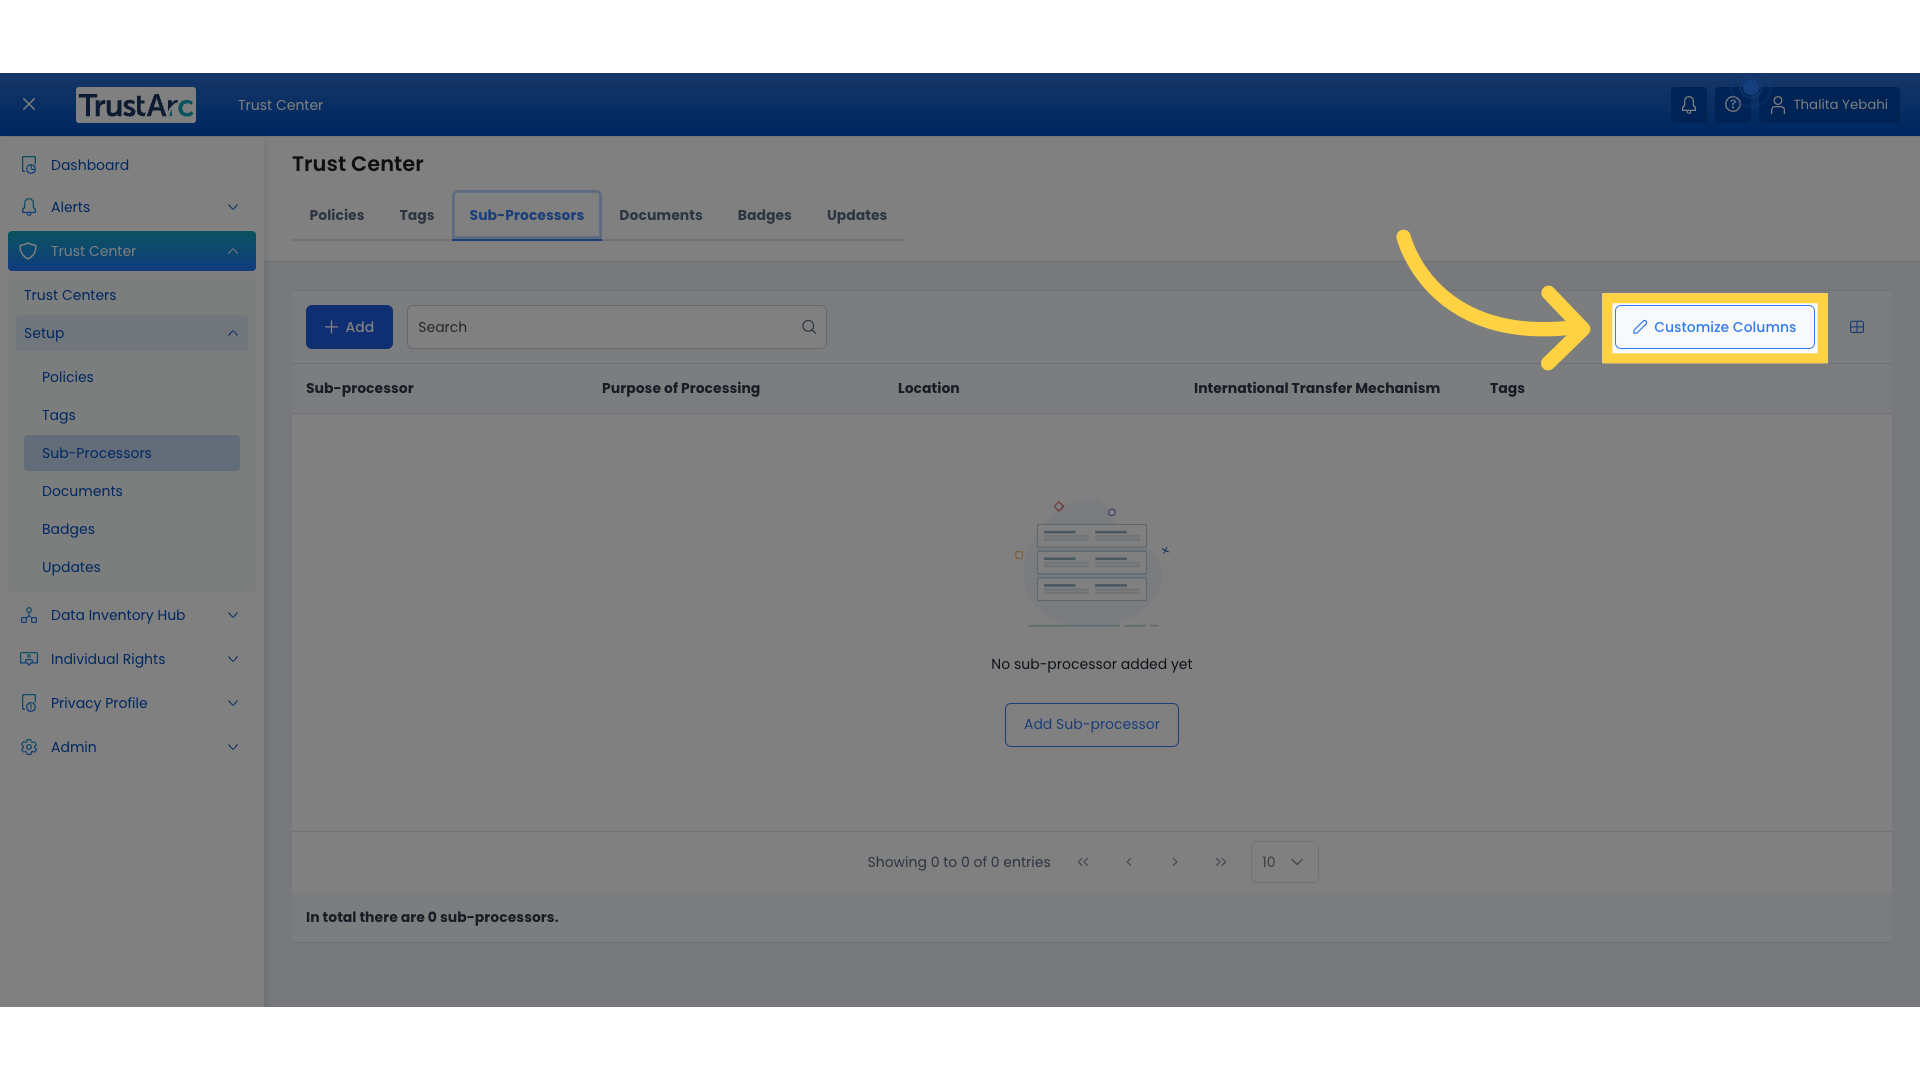The image size is (1920, 1080).
Task: Go to last page of entries
Action: tap(1221, 862)
